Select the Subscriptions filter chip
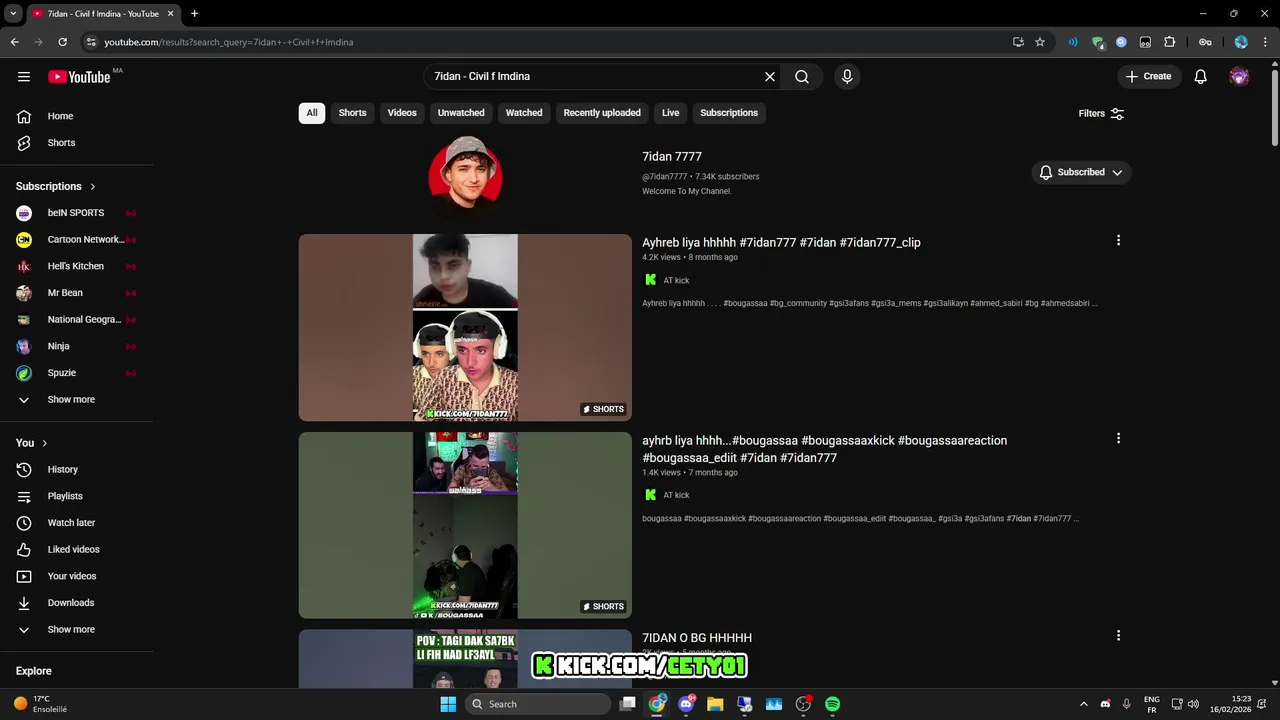The width and height of the screenshot is (1280, 720). (729, 113)
